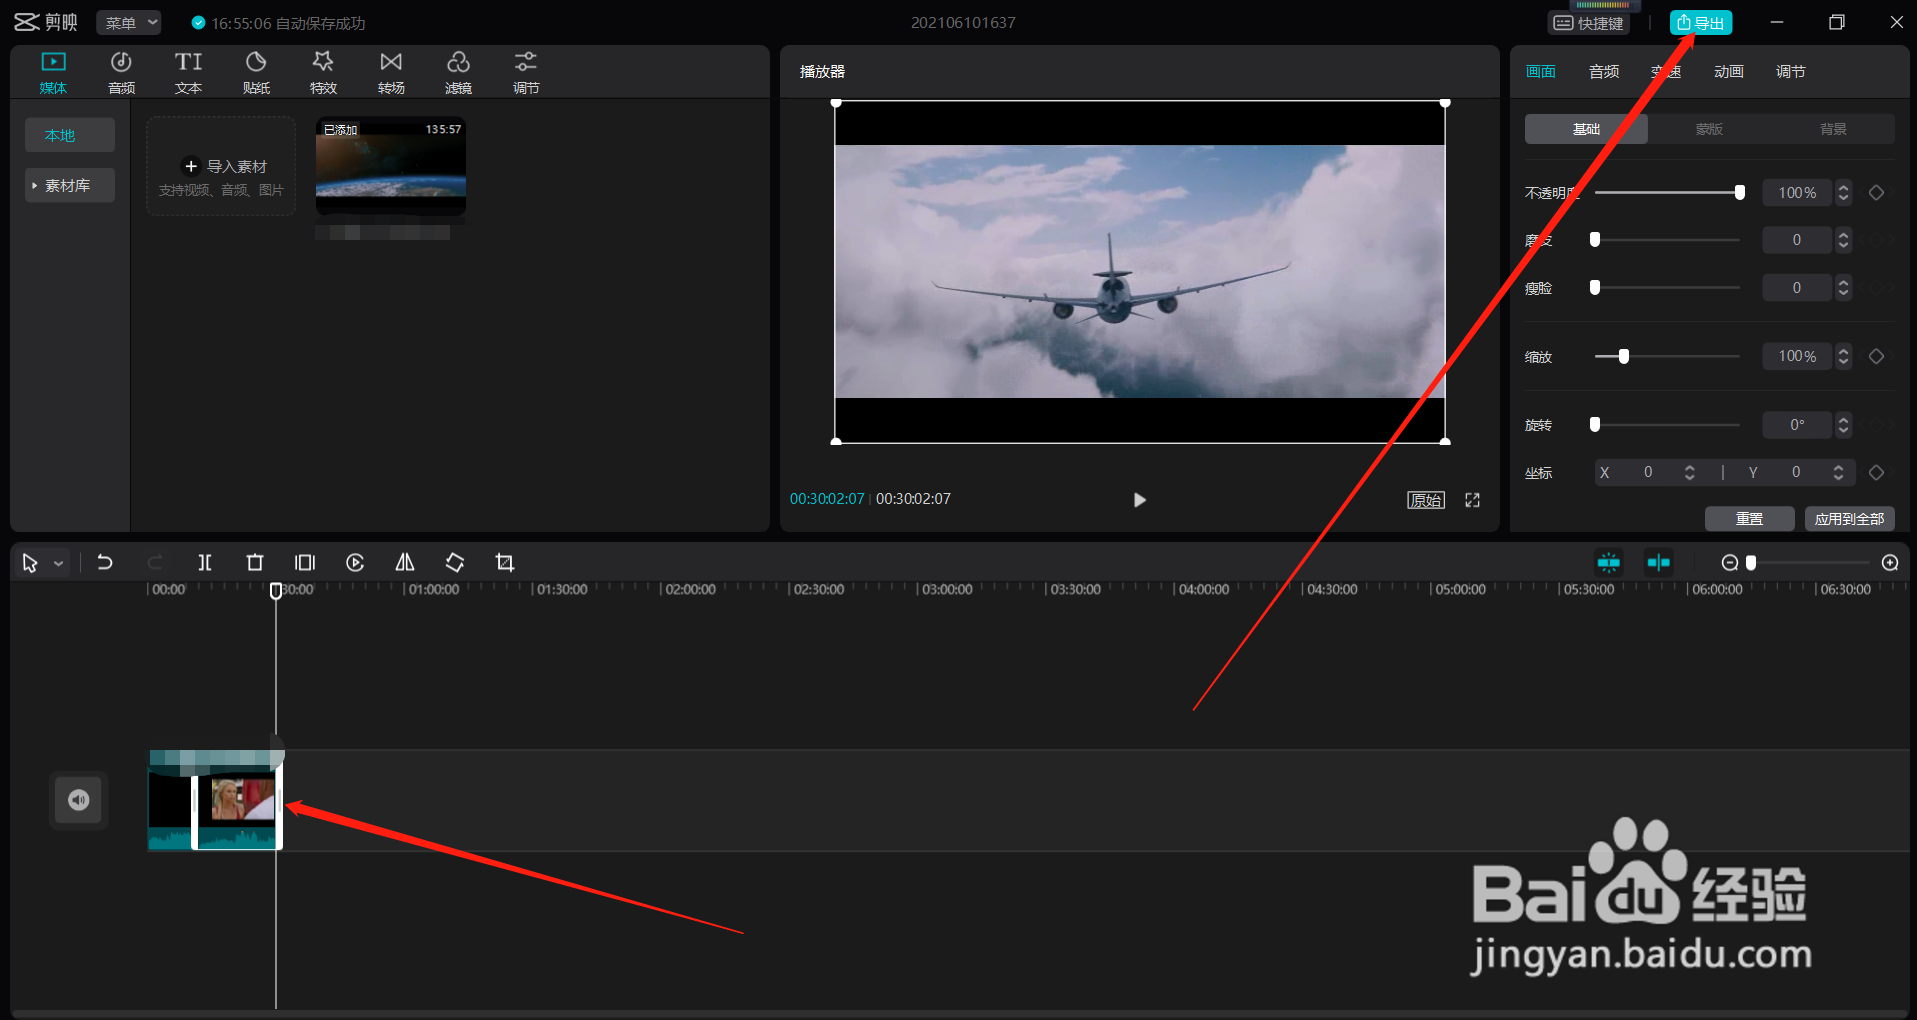Screen dimensions: 1917x1020
Task: Switch to 调节 tab in properties panel
Action: [1791, 72]
